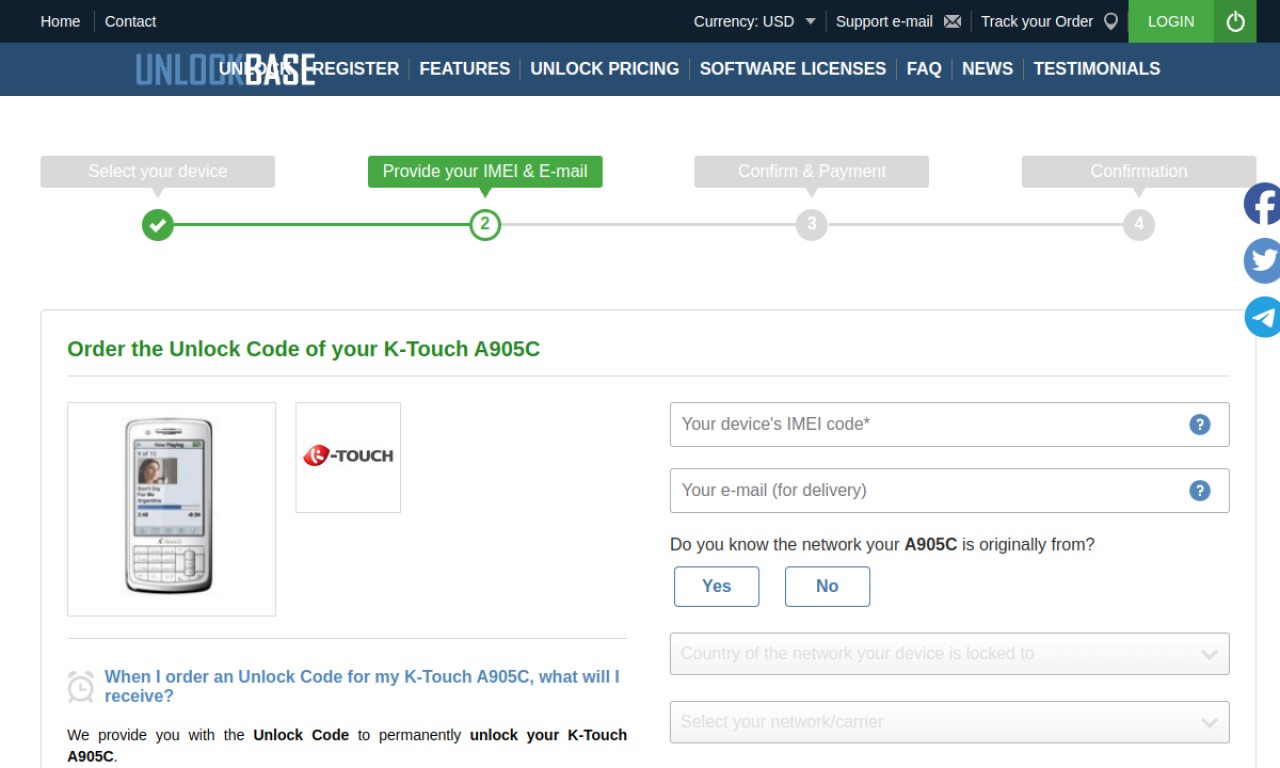1280x768 pixels.
Task: Click the K-Touch A905C phone image
Action: click(x=171, y=508)
